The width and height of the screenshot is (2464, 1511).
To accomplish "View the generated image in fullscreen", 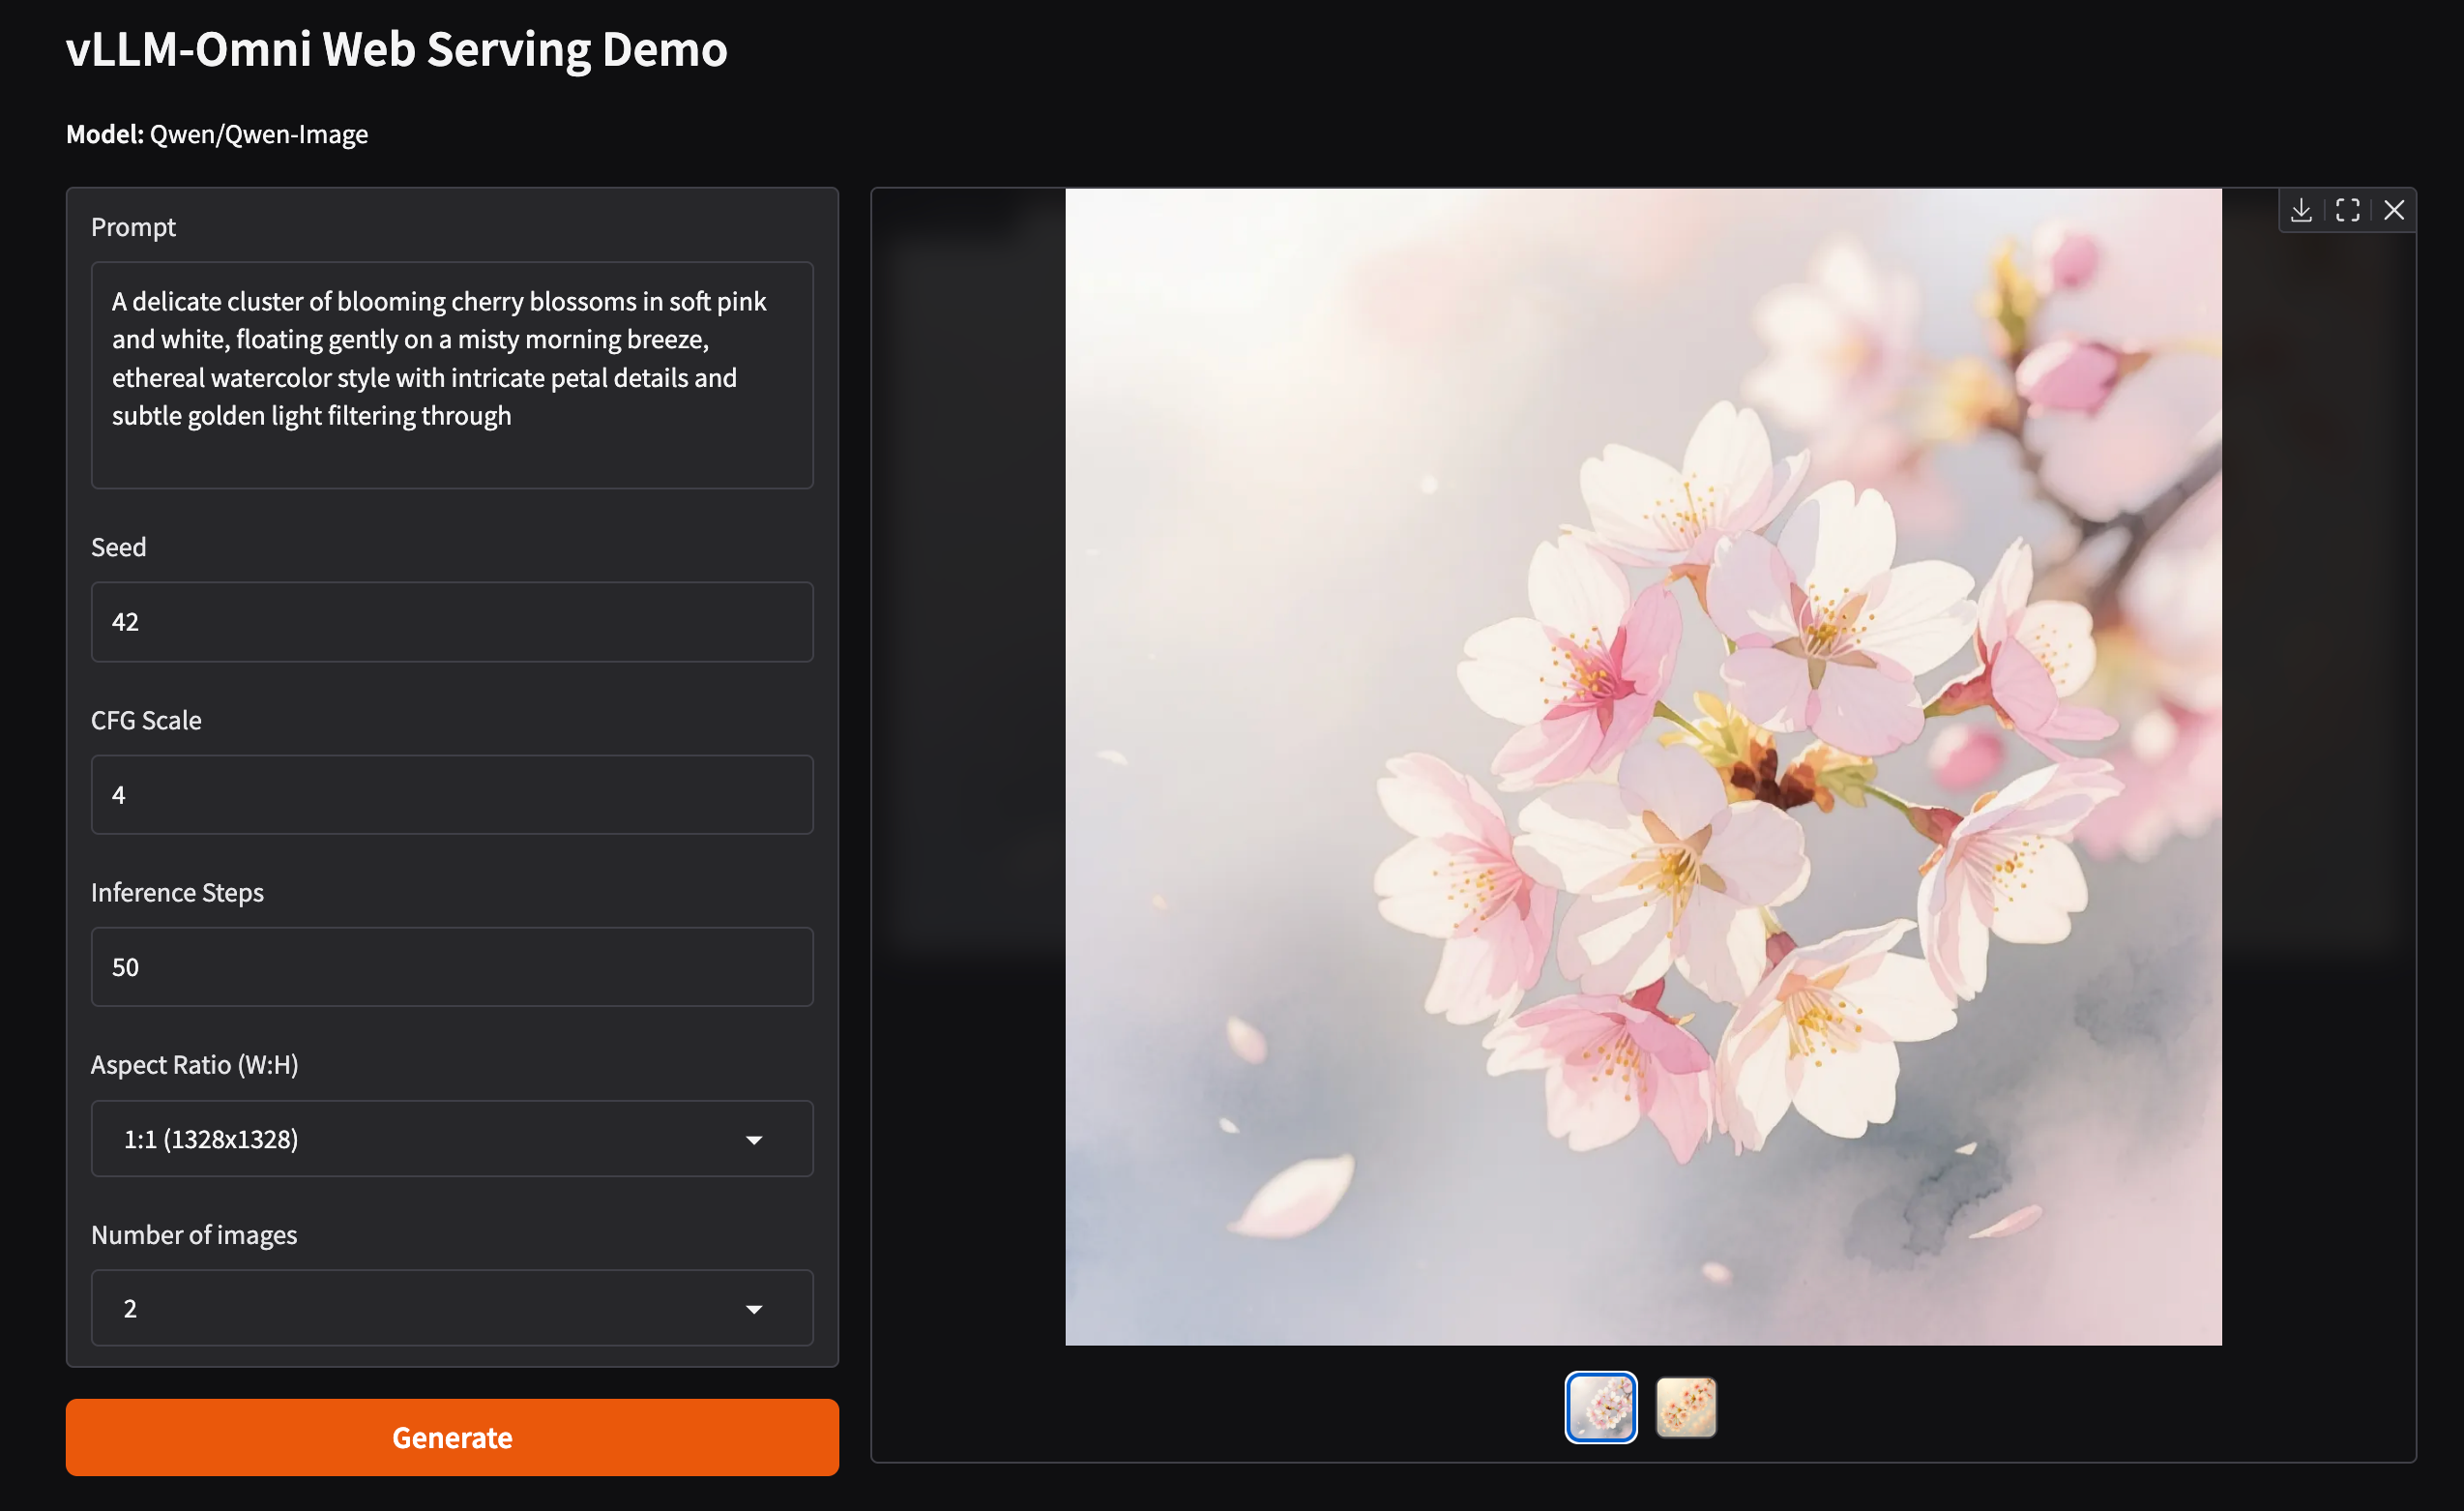I will [x=2348, y=210].
